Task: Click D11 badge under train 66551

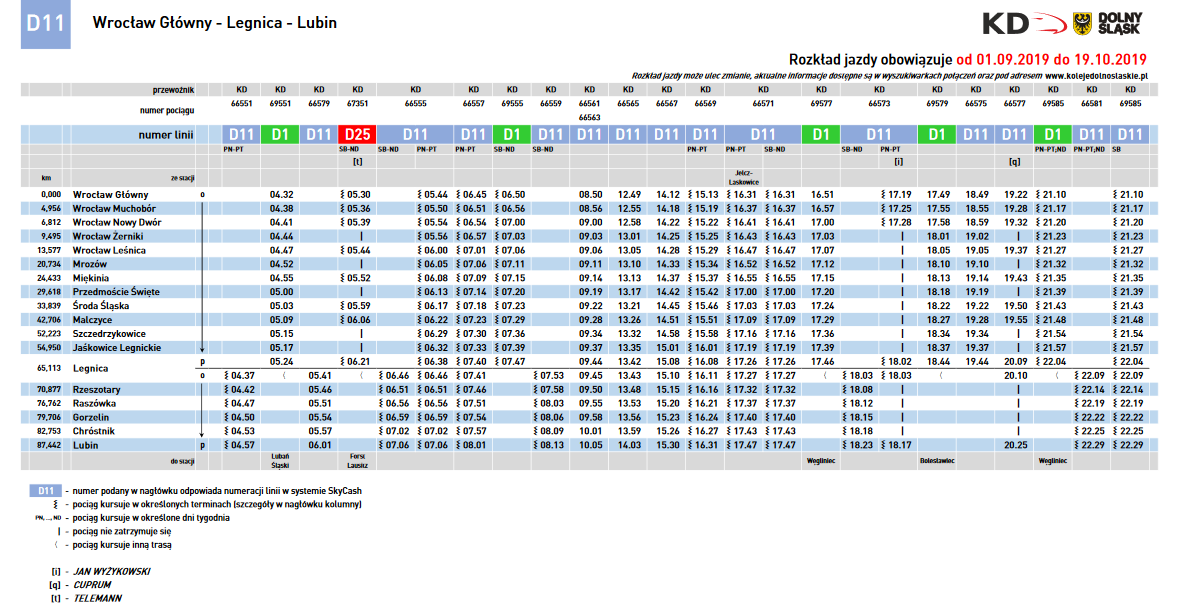Action: pos(241,134)
